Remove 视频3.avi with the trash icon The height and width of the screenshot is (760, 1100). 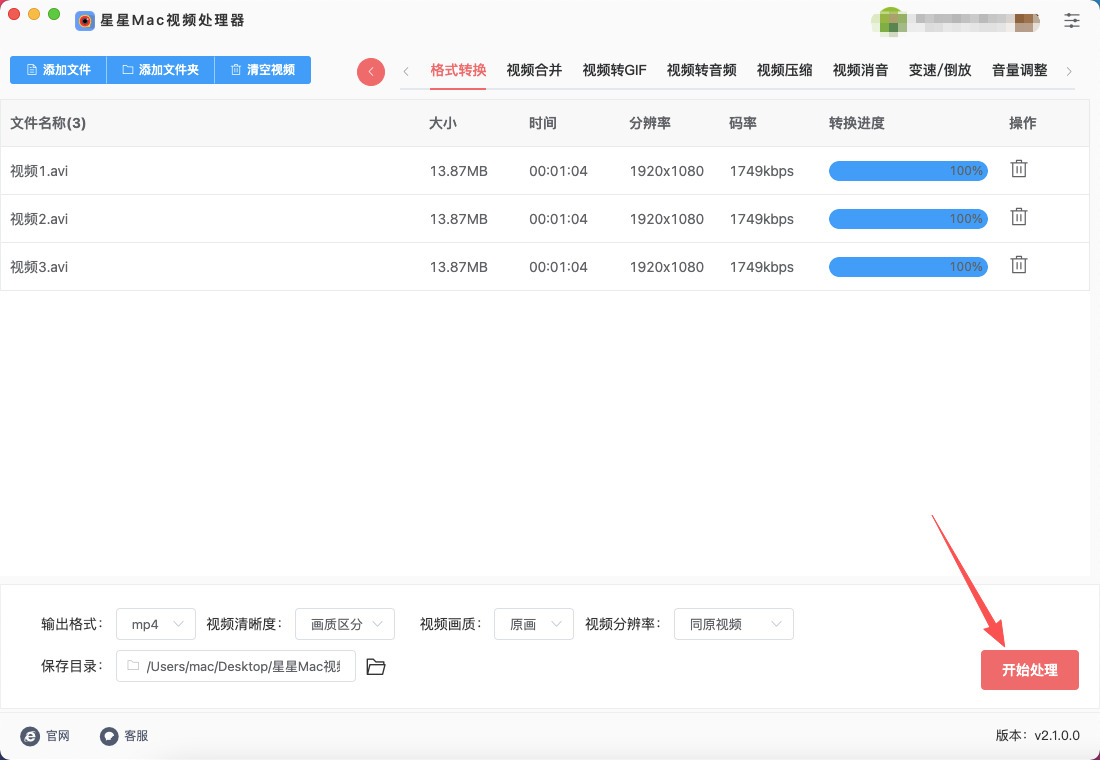1018,265
